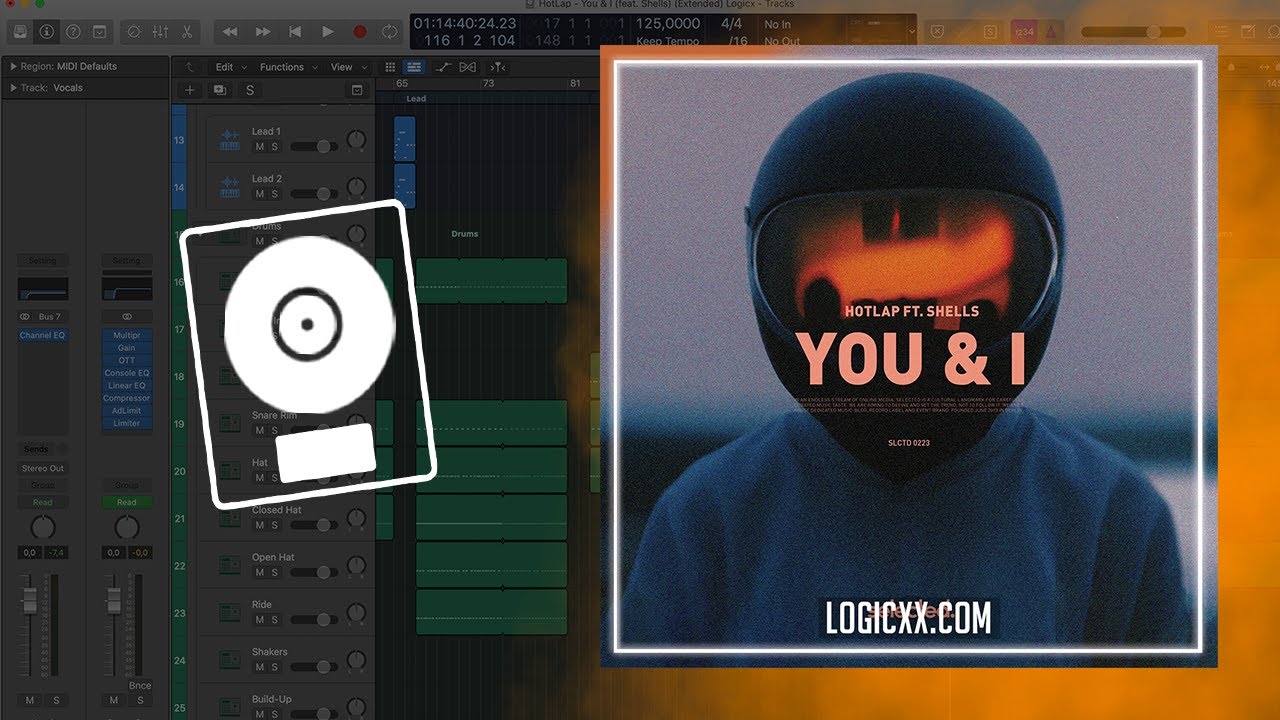
Task: Click the Shakers pan knob
Action: click(356, 661)
